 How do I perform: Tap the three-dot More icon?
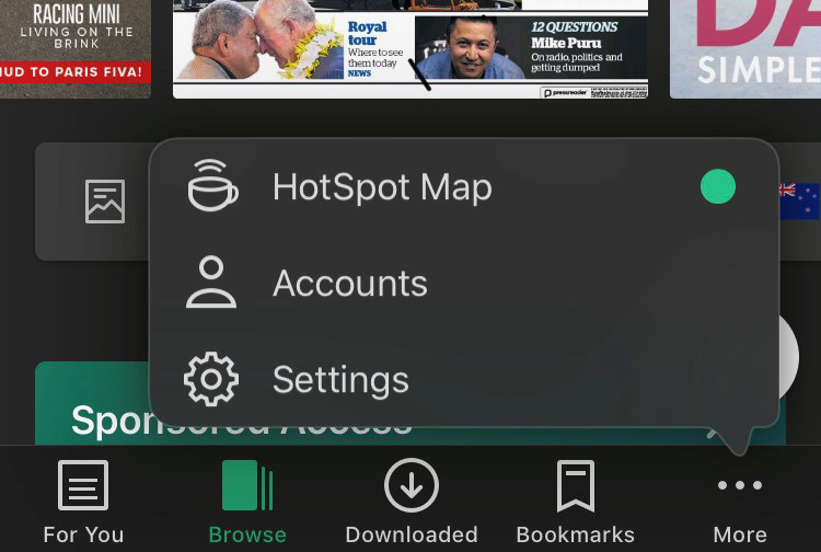[x=739, y=486]
